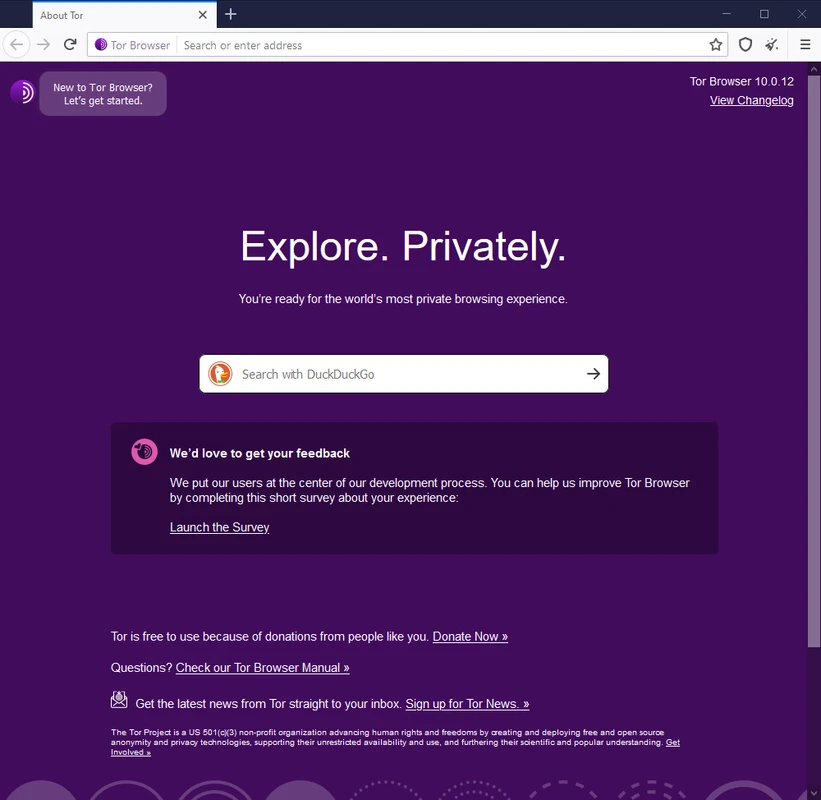Click the DuckDuckGo logo in search box
Image resolution: width=821 pixels, height=800 pixels.
tap(220, 374)
